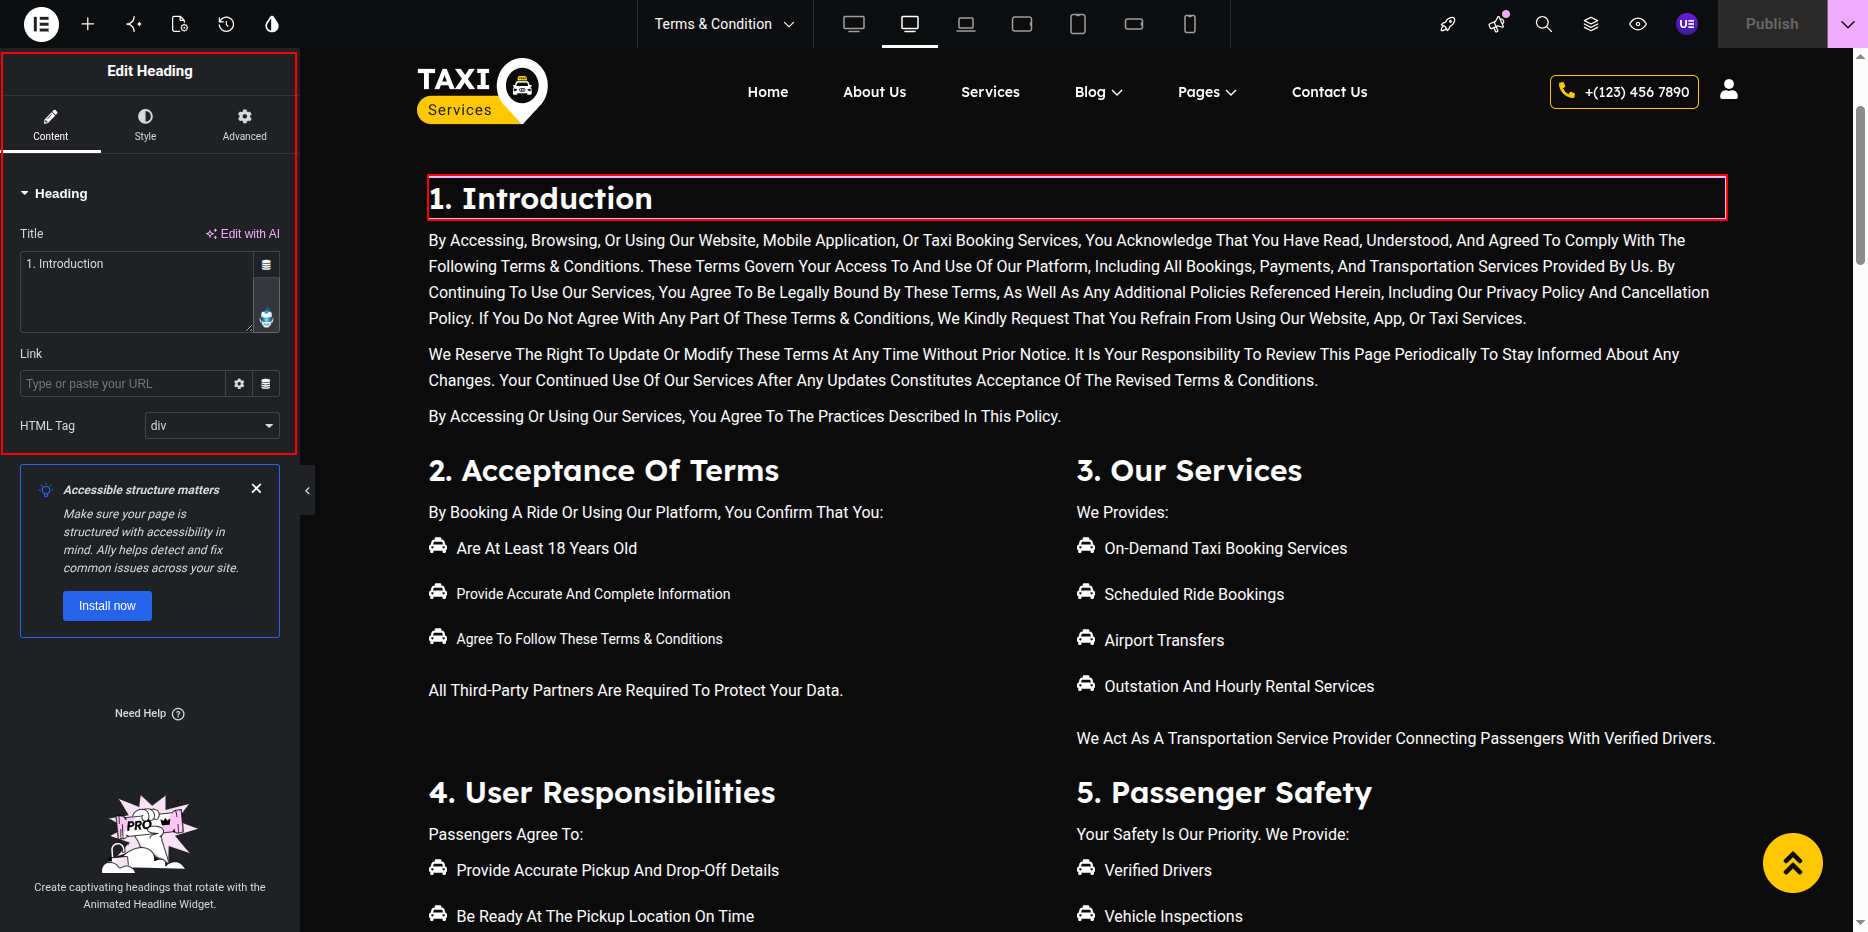Viewport: 1868px width, 932px height.
Task: Click the AI assistant icon in the Title field
Action: click(266, 319)
